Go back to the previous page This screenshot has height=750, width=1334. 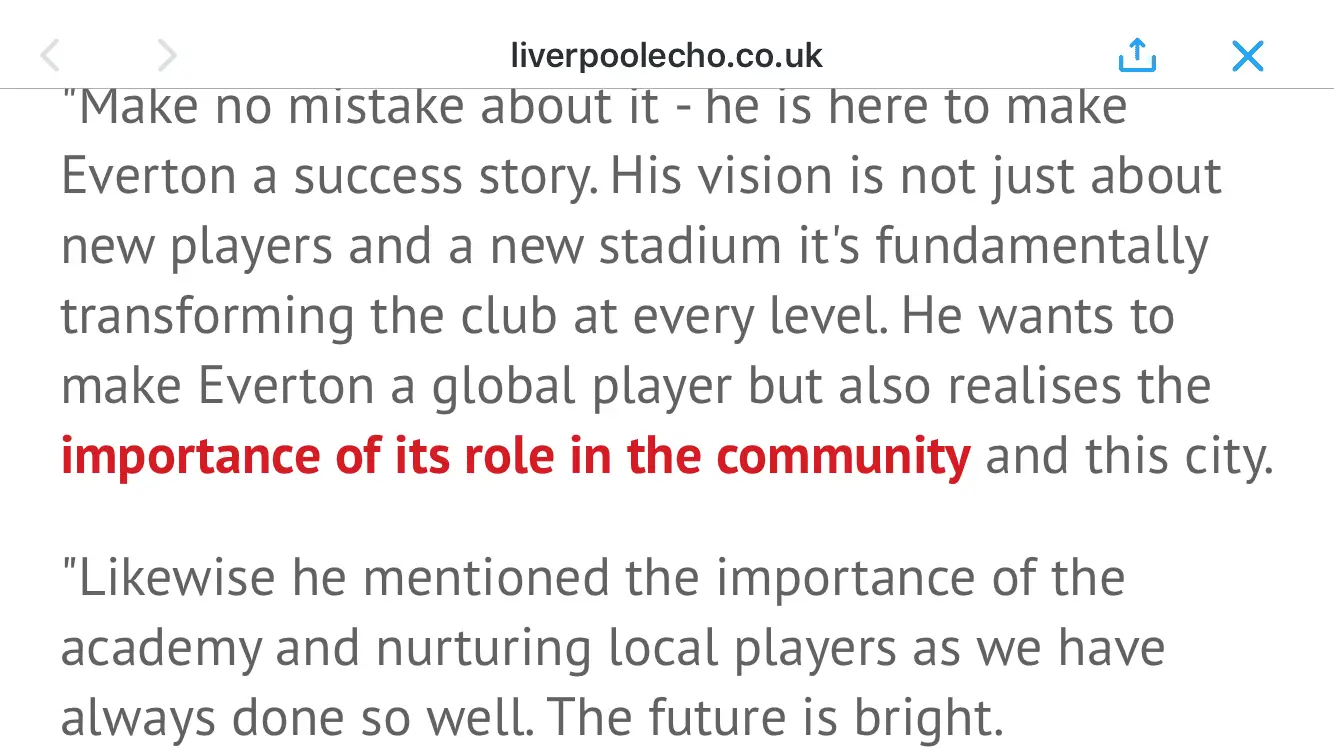(x=50, y=56)
